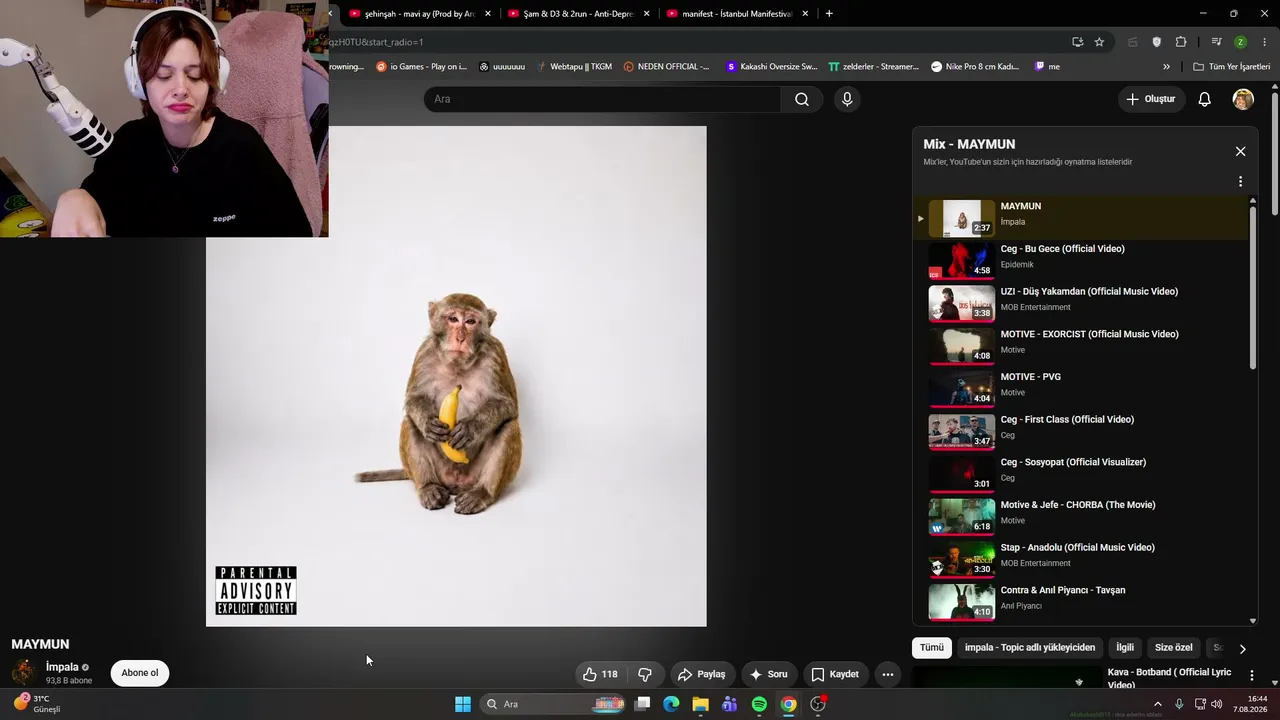Open a new browser tab
Image resolution: width=1280 pixels, height=720 pixels.
tap(829, 14)
